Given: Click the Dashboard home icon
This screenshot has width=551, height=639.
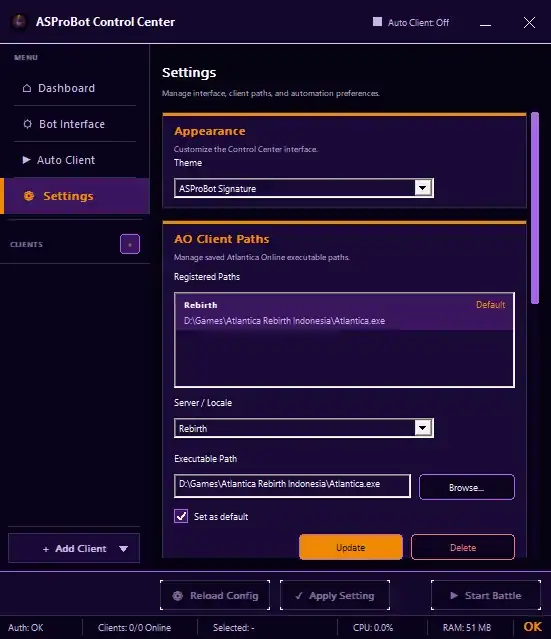Looking at the screenshot, I should tap(27, 88).
